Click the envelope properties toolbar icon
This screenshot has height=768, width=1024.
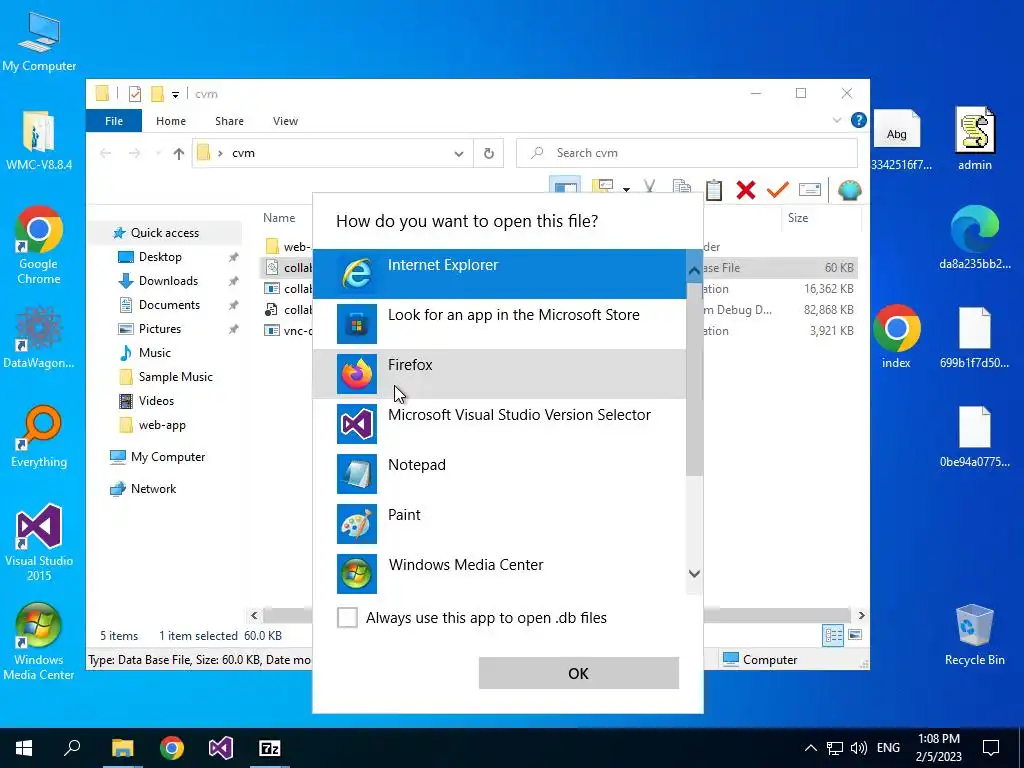tap(810, 189)
